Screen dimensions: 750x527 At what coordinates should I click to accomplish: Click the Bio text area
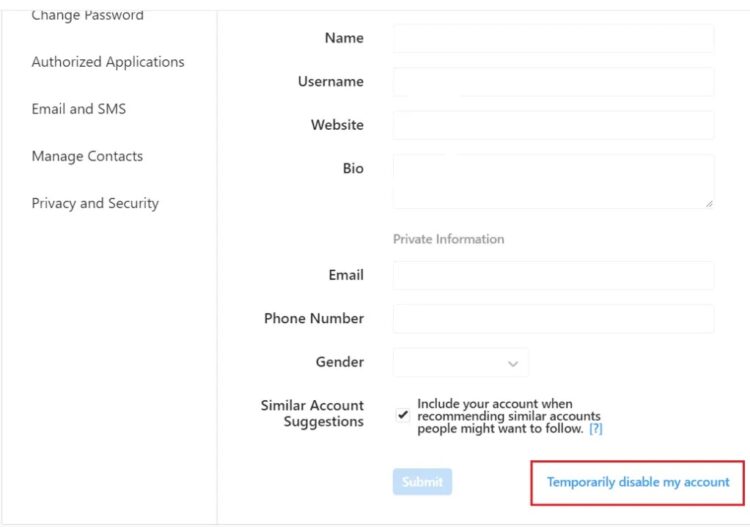553,181
